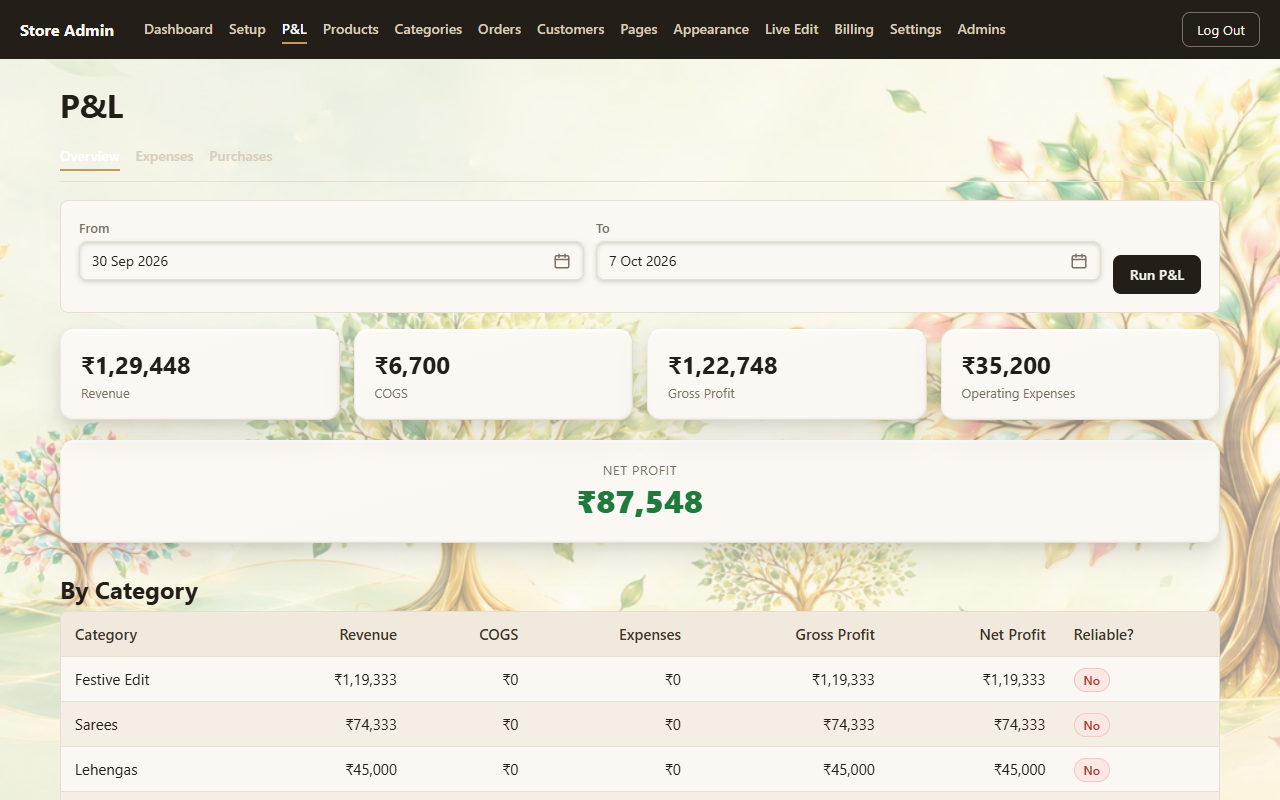Switch to the Overview tab
This screenshot has height=800, width=1280.
tap(90, 156)
